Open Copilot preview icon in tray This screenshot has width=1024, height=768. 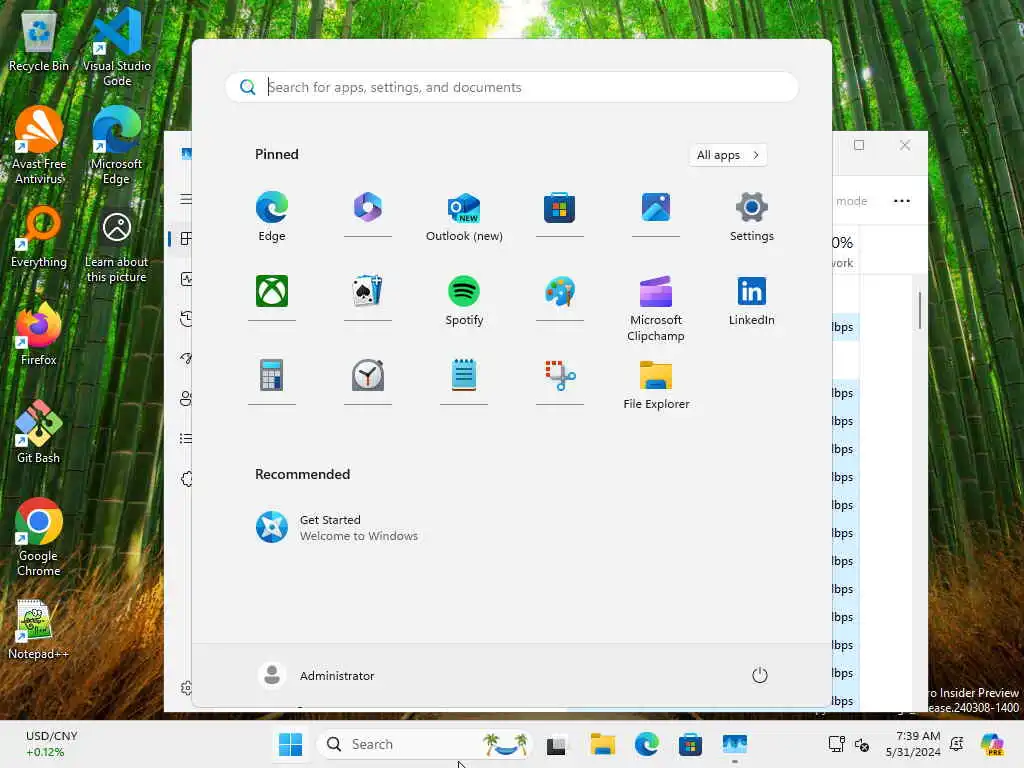992,744
